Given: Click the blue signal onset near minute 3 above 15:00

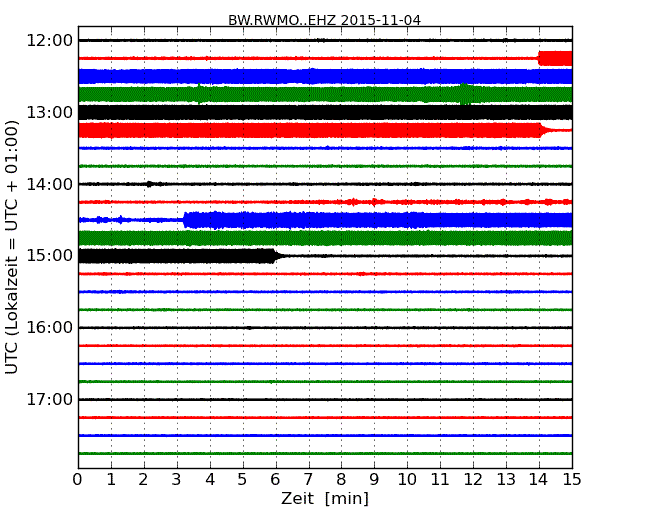Looking at the screenshot, I should pos(185,220).
